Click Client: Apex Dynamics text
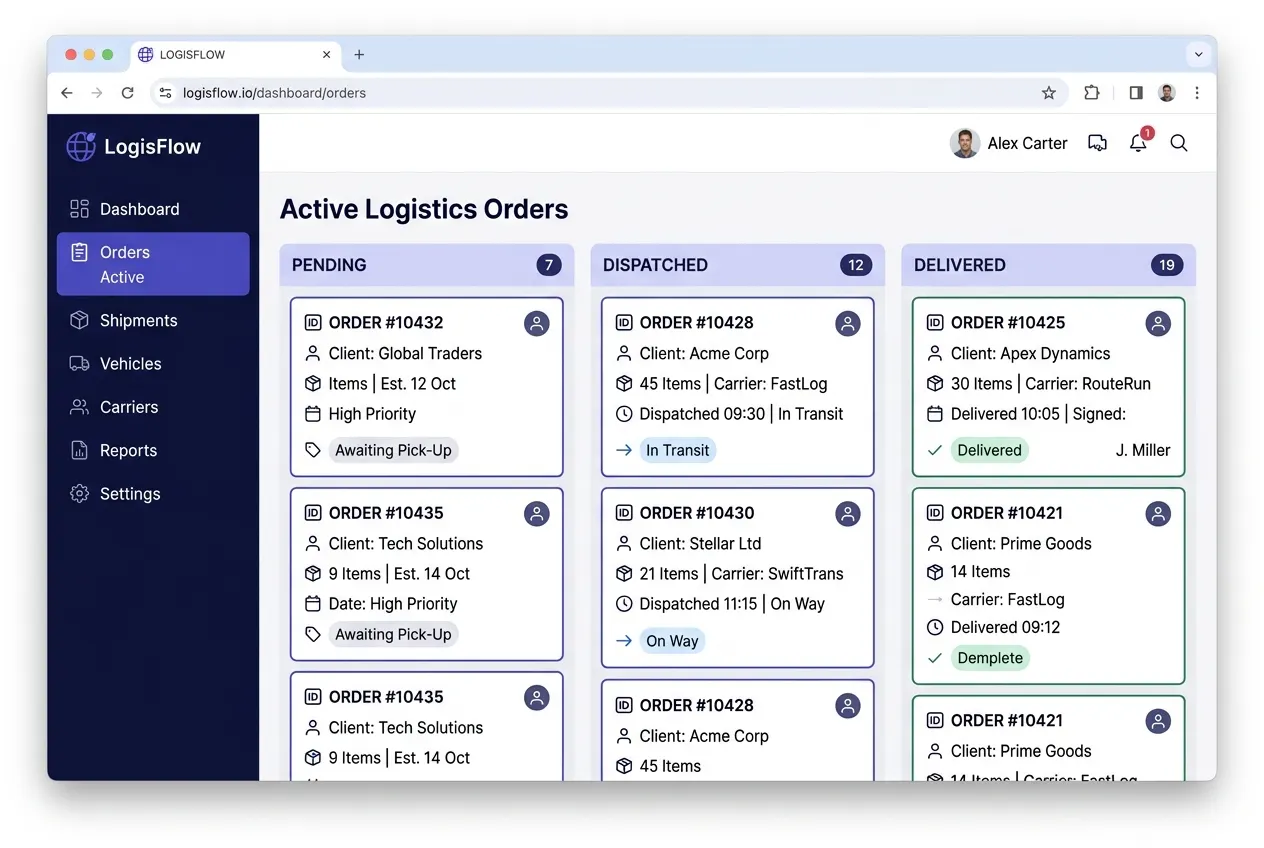1264x848 pixels. pyautogui.click(x=1030, y=353)
